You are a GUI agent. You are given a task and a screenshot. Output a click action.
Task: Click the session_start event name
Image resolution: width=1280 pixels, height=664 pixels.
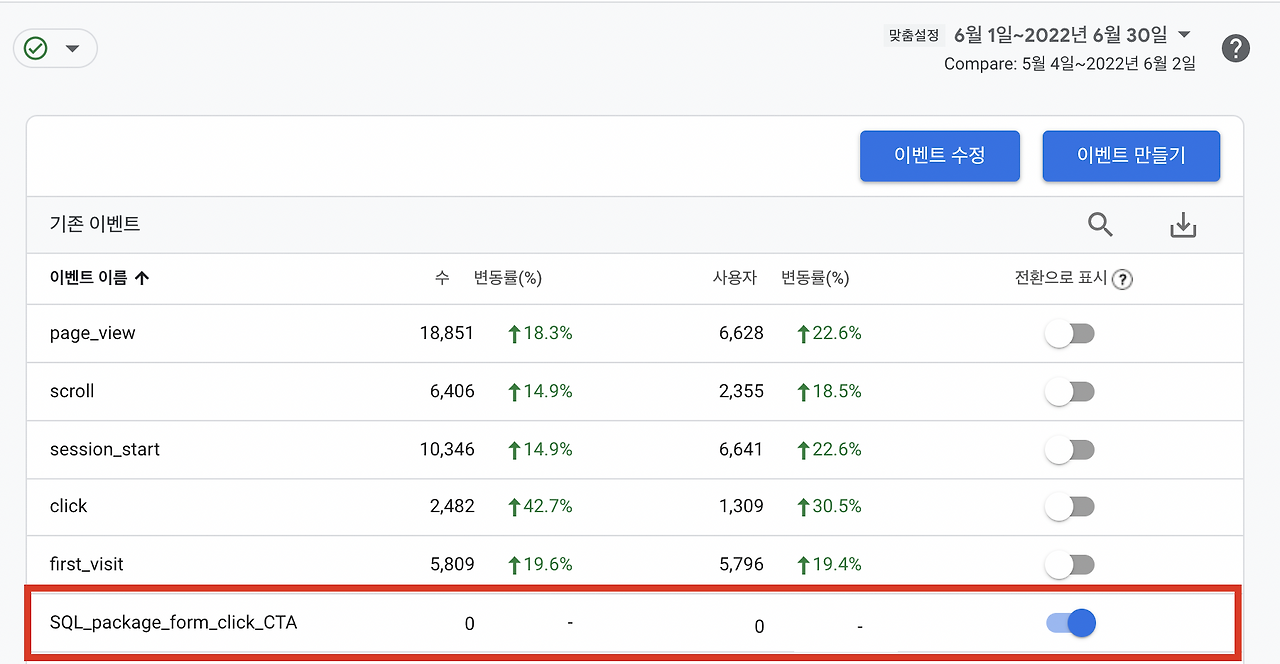pyautogui.click(x=105, y=449)
